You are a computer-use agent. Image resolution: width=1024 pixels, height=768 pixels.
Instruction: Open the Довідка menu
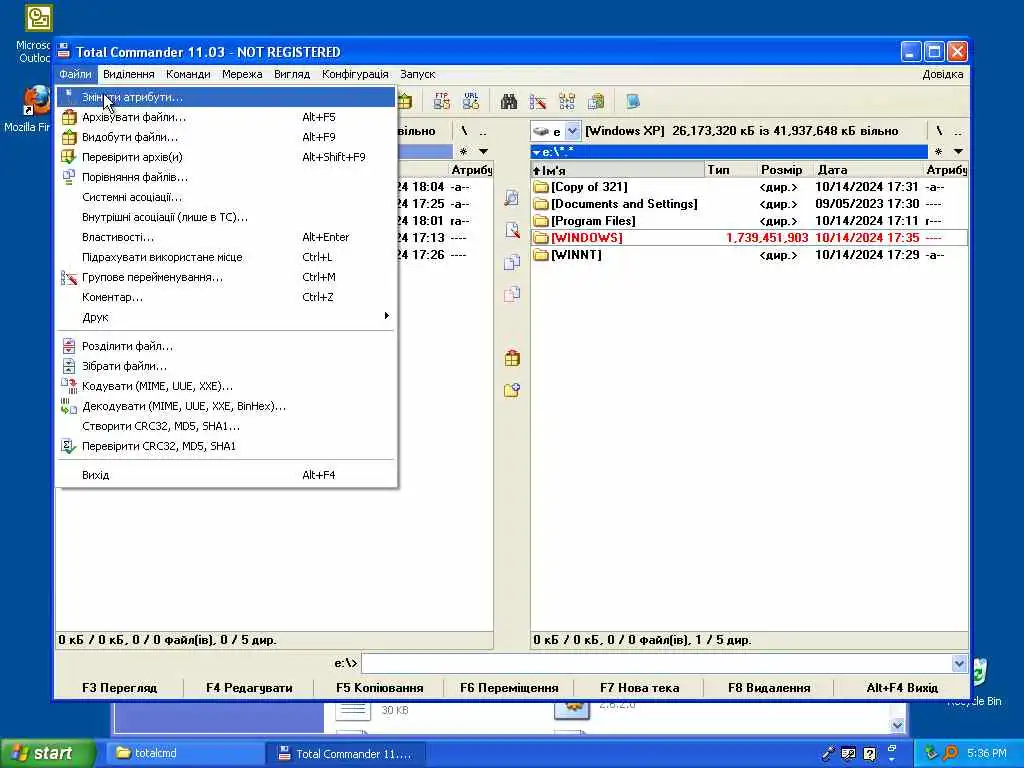tap(942, 74)
